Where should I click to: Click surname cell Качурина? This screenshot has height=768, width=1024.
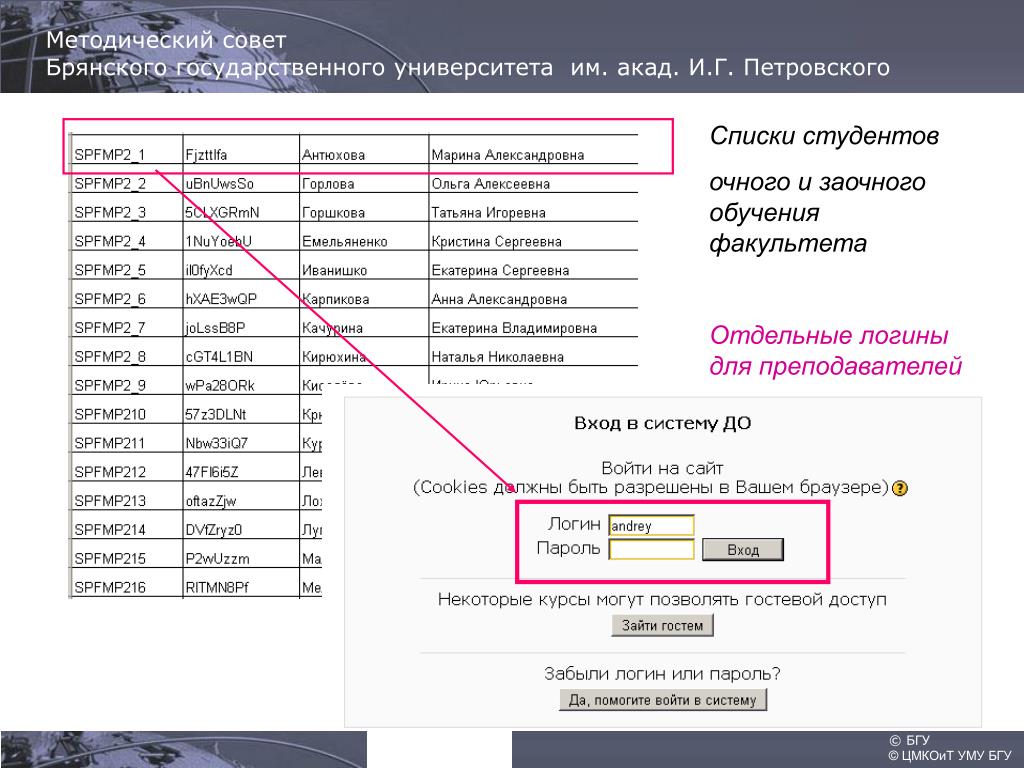tap(364, 323)
